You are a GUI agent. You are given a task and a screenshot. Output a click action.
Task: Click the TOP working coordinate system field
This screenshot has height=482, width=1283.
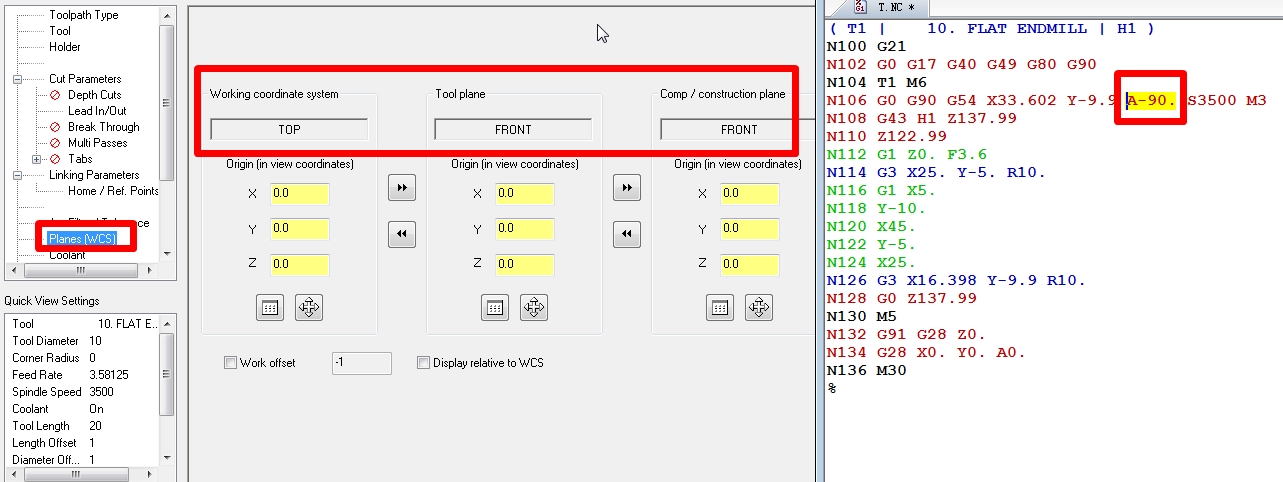coord(289,129)
